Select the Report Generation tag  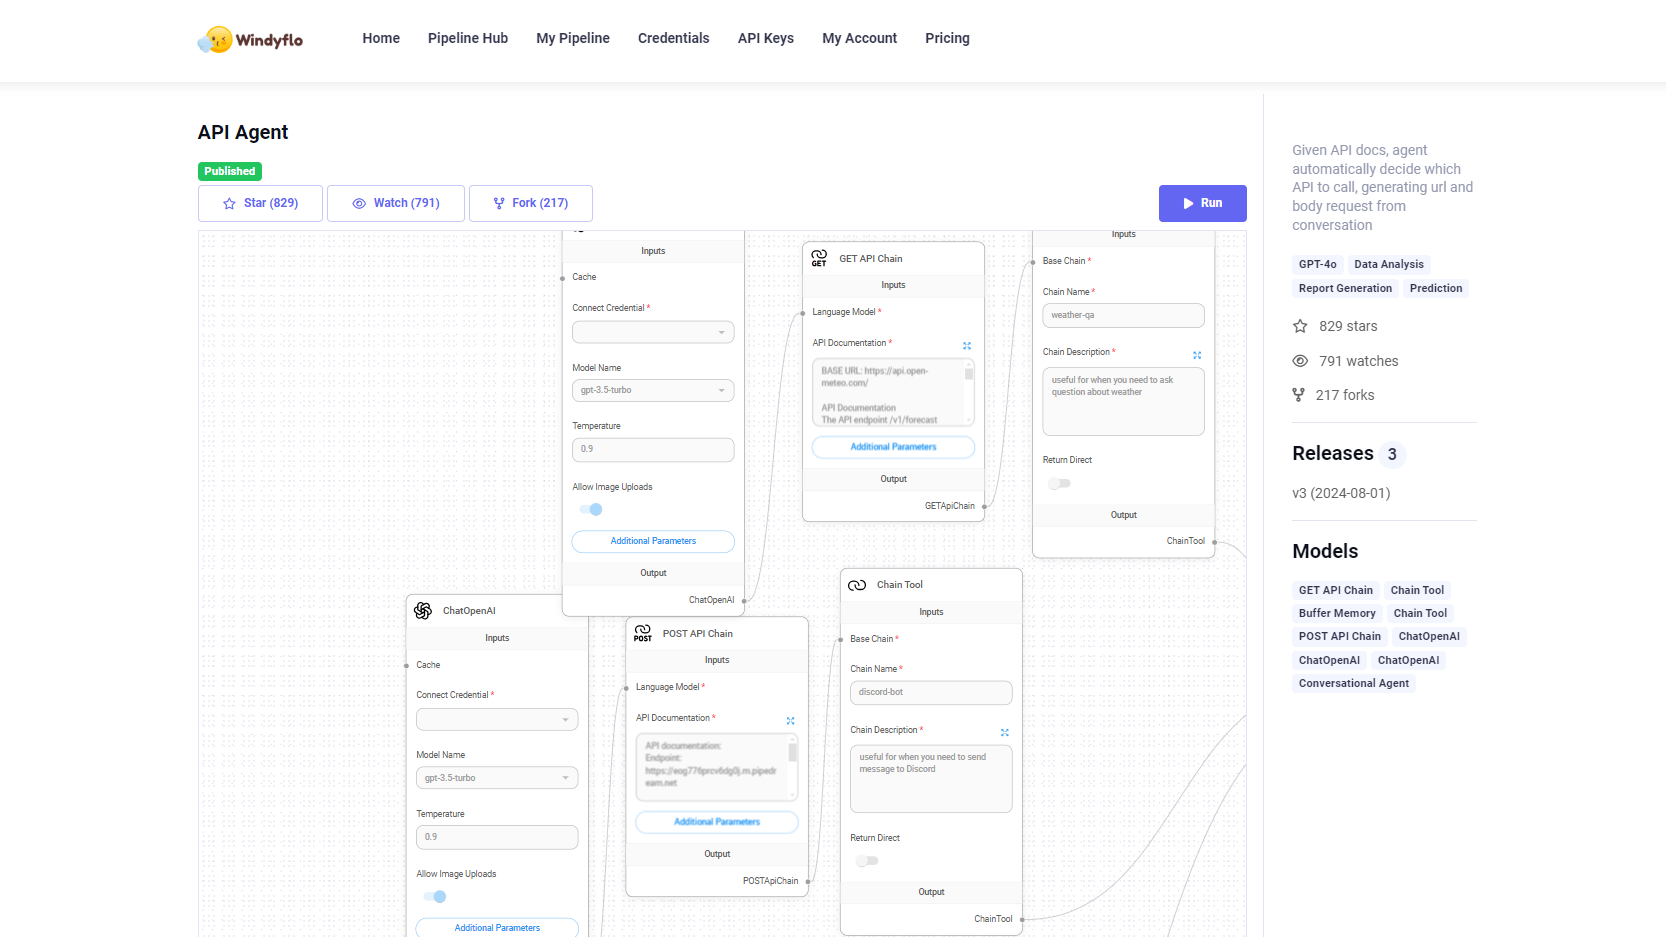tap(1345, 288)
